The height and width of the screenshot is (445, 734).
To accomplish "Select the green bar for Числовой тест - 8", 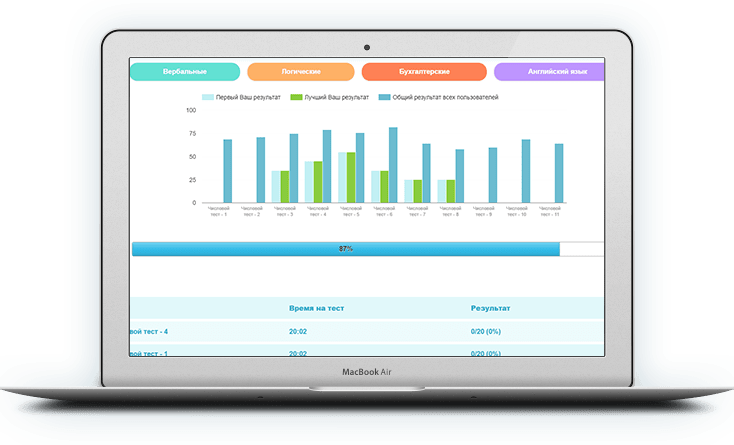I will tap(451, 191).
